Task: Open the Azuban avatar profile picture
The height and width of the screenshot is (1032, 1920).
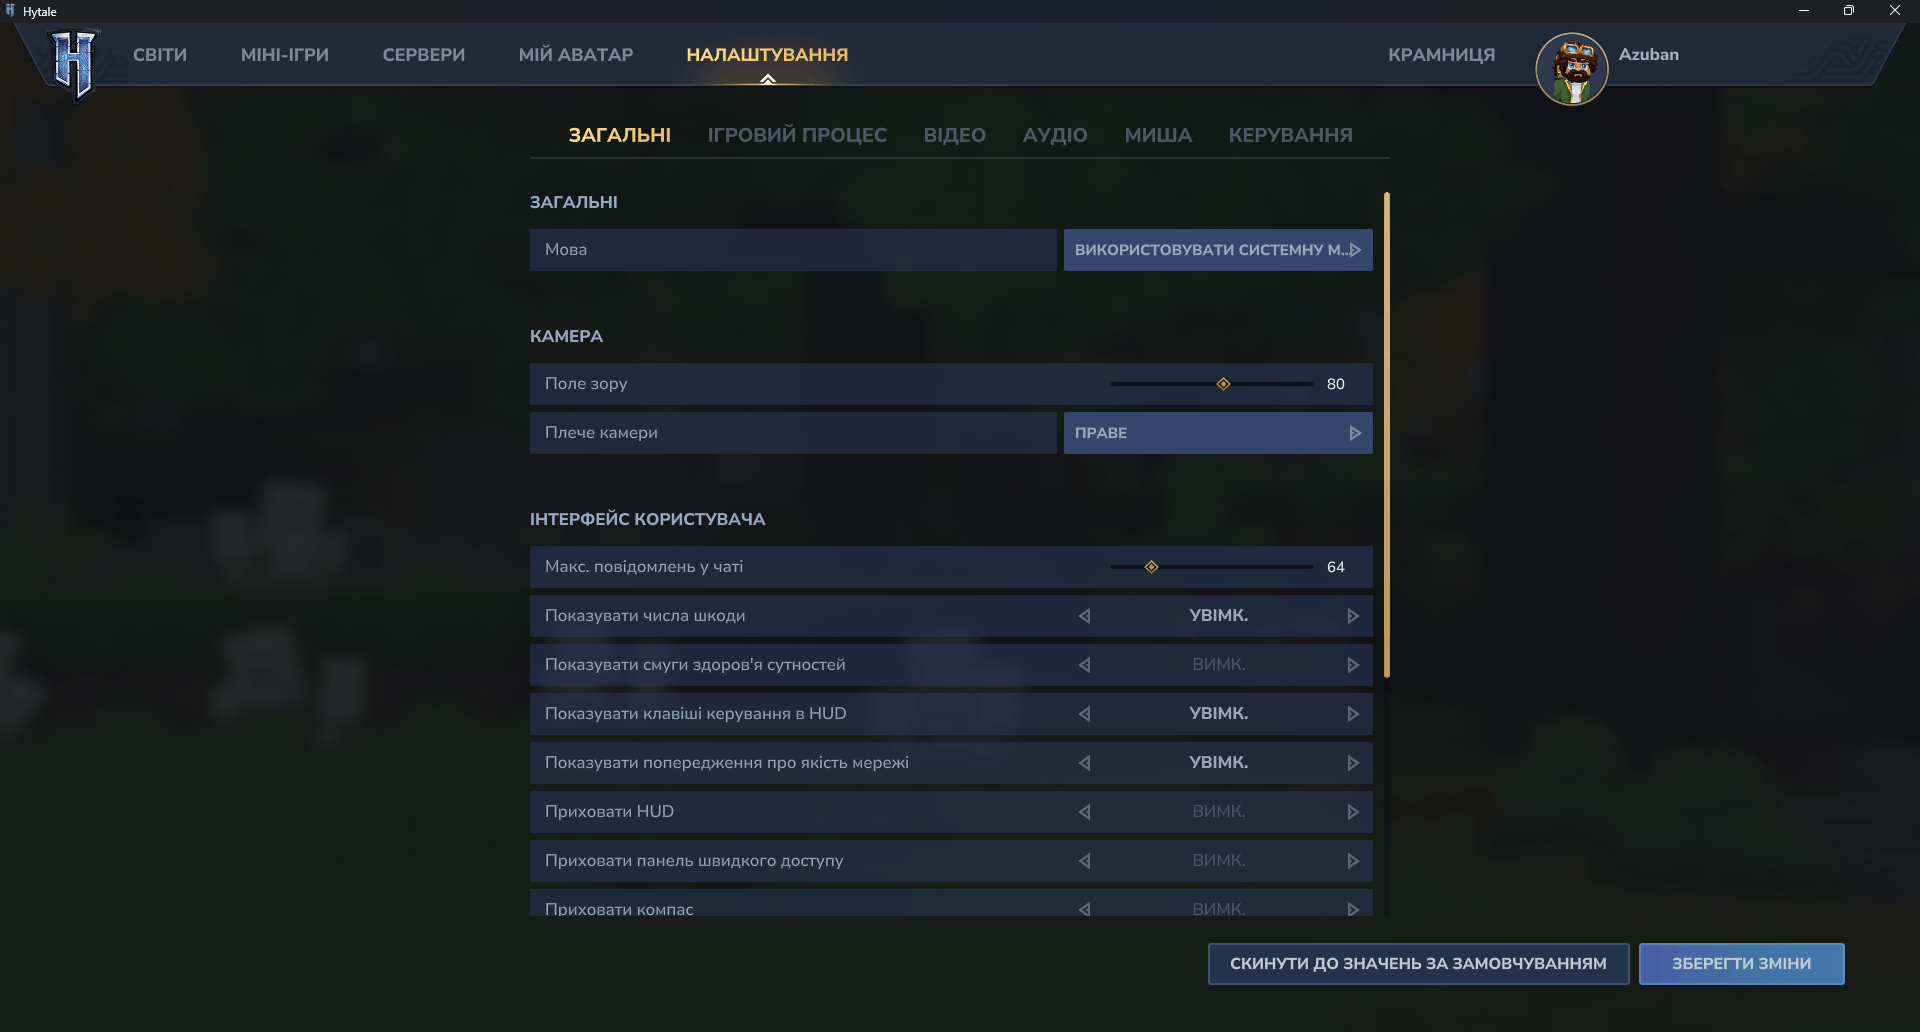Action: point(1571,68)
